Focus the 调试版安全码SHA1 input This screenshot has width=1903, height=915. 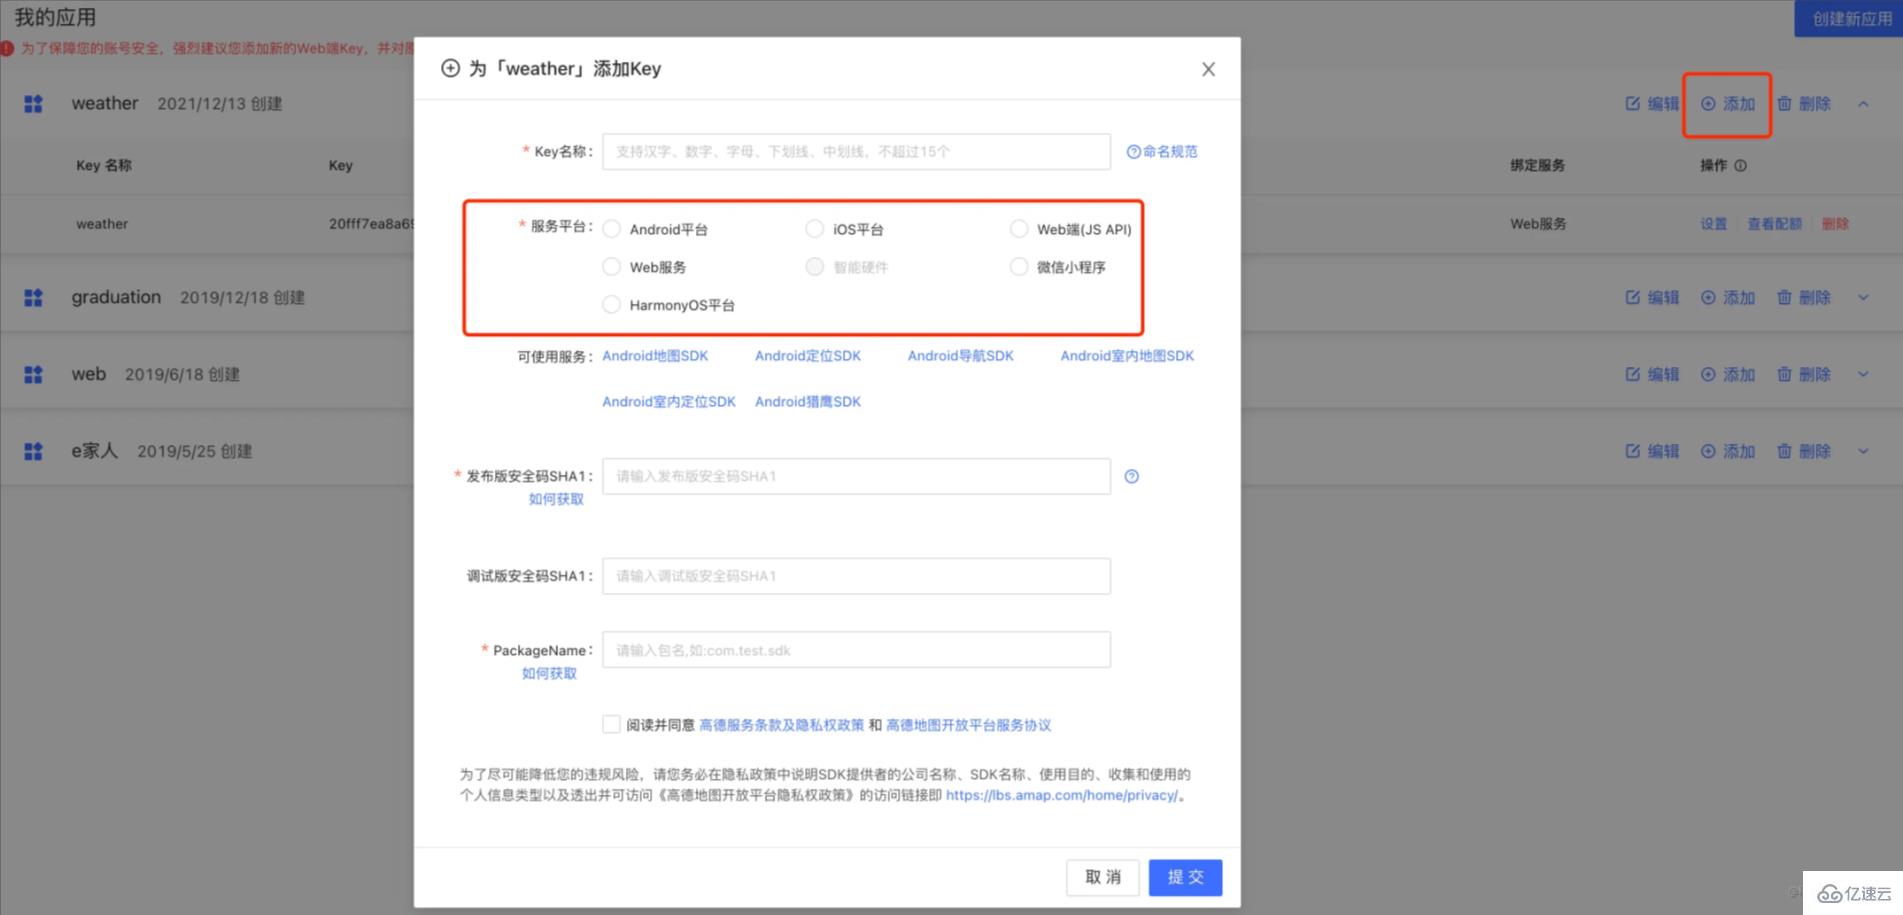(x=856, y=576)
